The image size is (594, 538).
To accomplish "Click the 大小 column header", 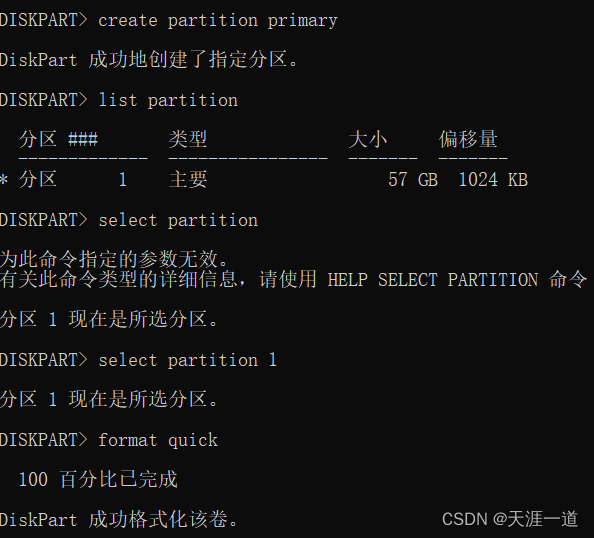I will (x=367, y=139).
